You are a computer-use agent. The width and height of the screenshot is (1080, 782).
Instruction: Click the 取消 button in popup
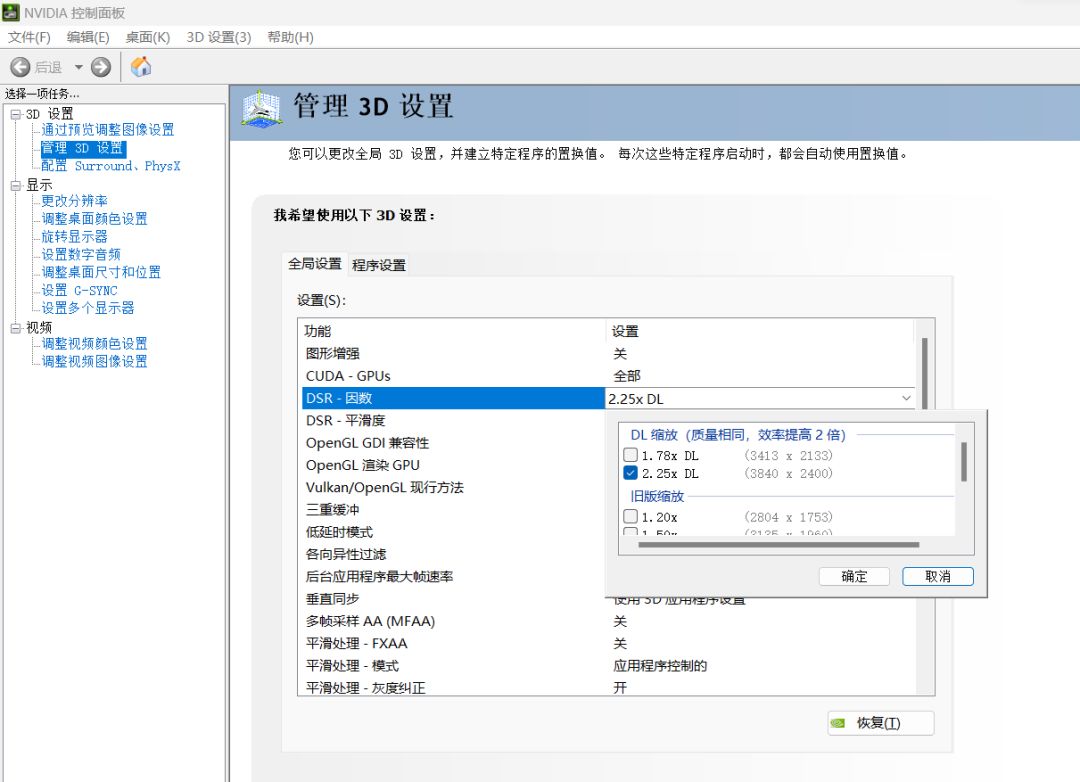tap(937, 576)
